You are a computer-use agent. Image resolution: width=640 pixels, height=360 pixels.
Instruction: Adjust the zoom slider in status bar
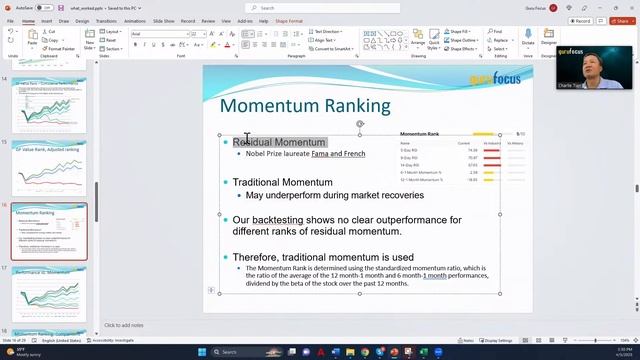595,340
